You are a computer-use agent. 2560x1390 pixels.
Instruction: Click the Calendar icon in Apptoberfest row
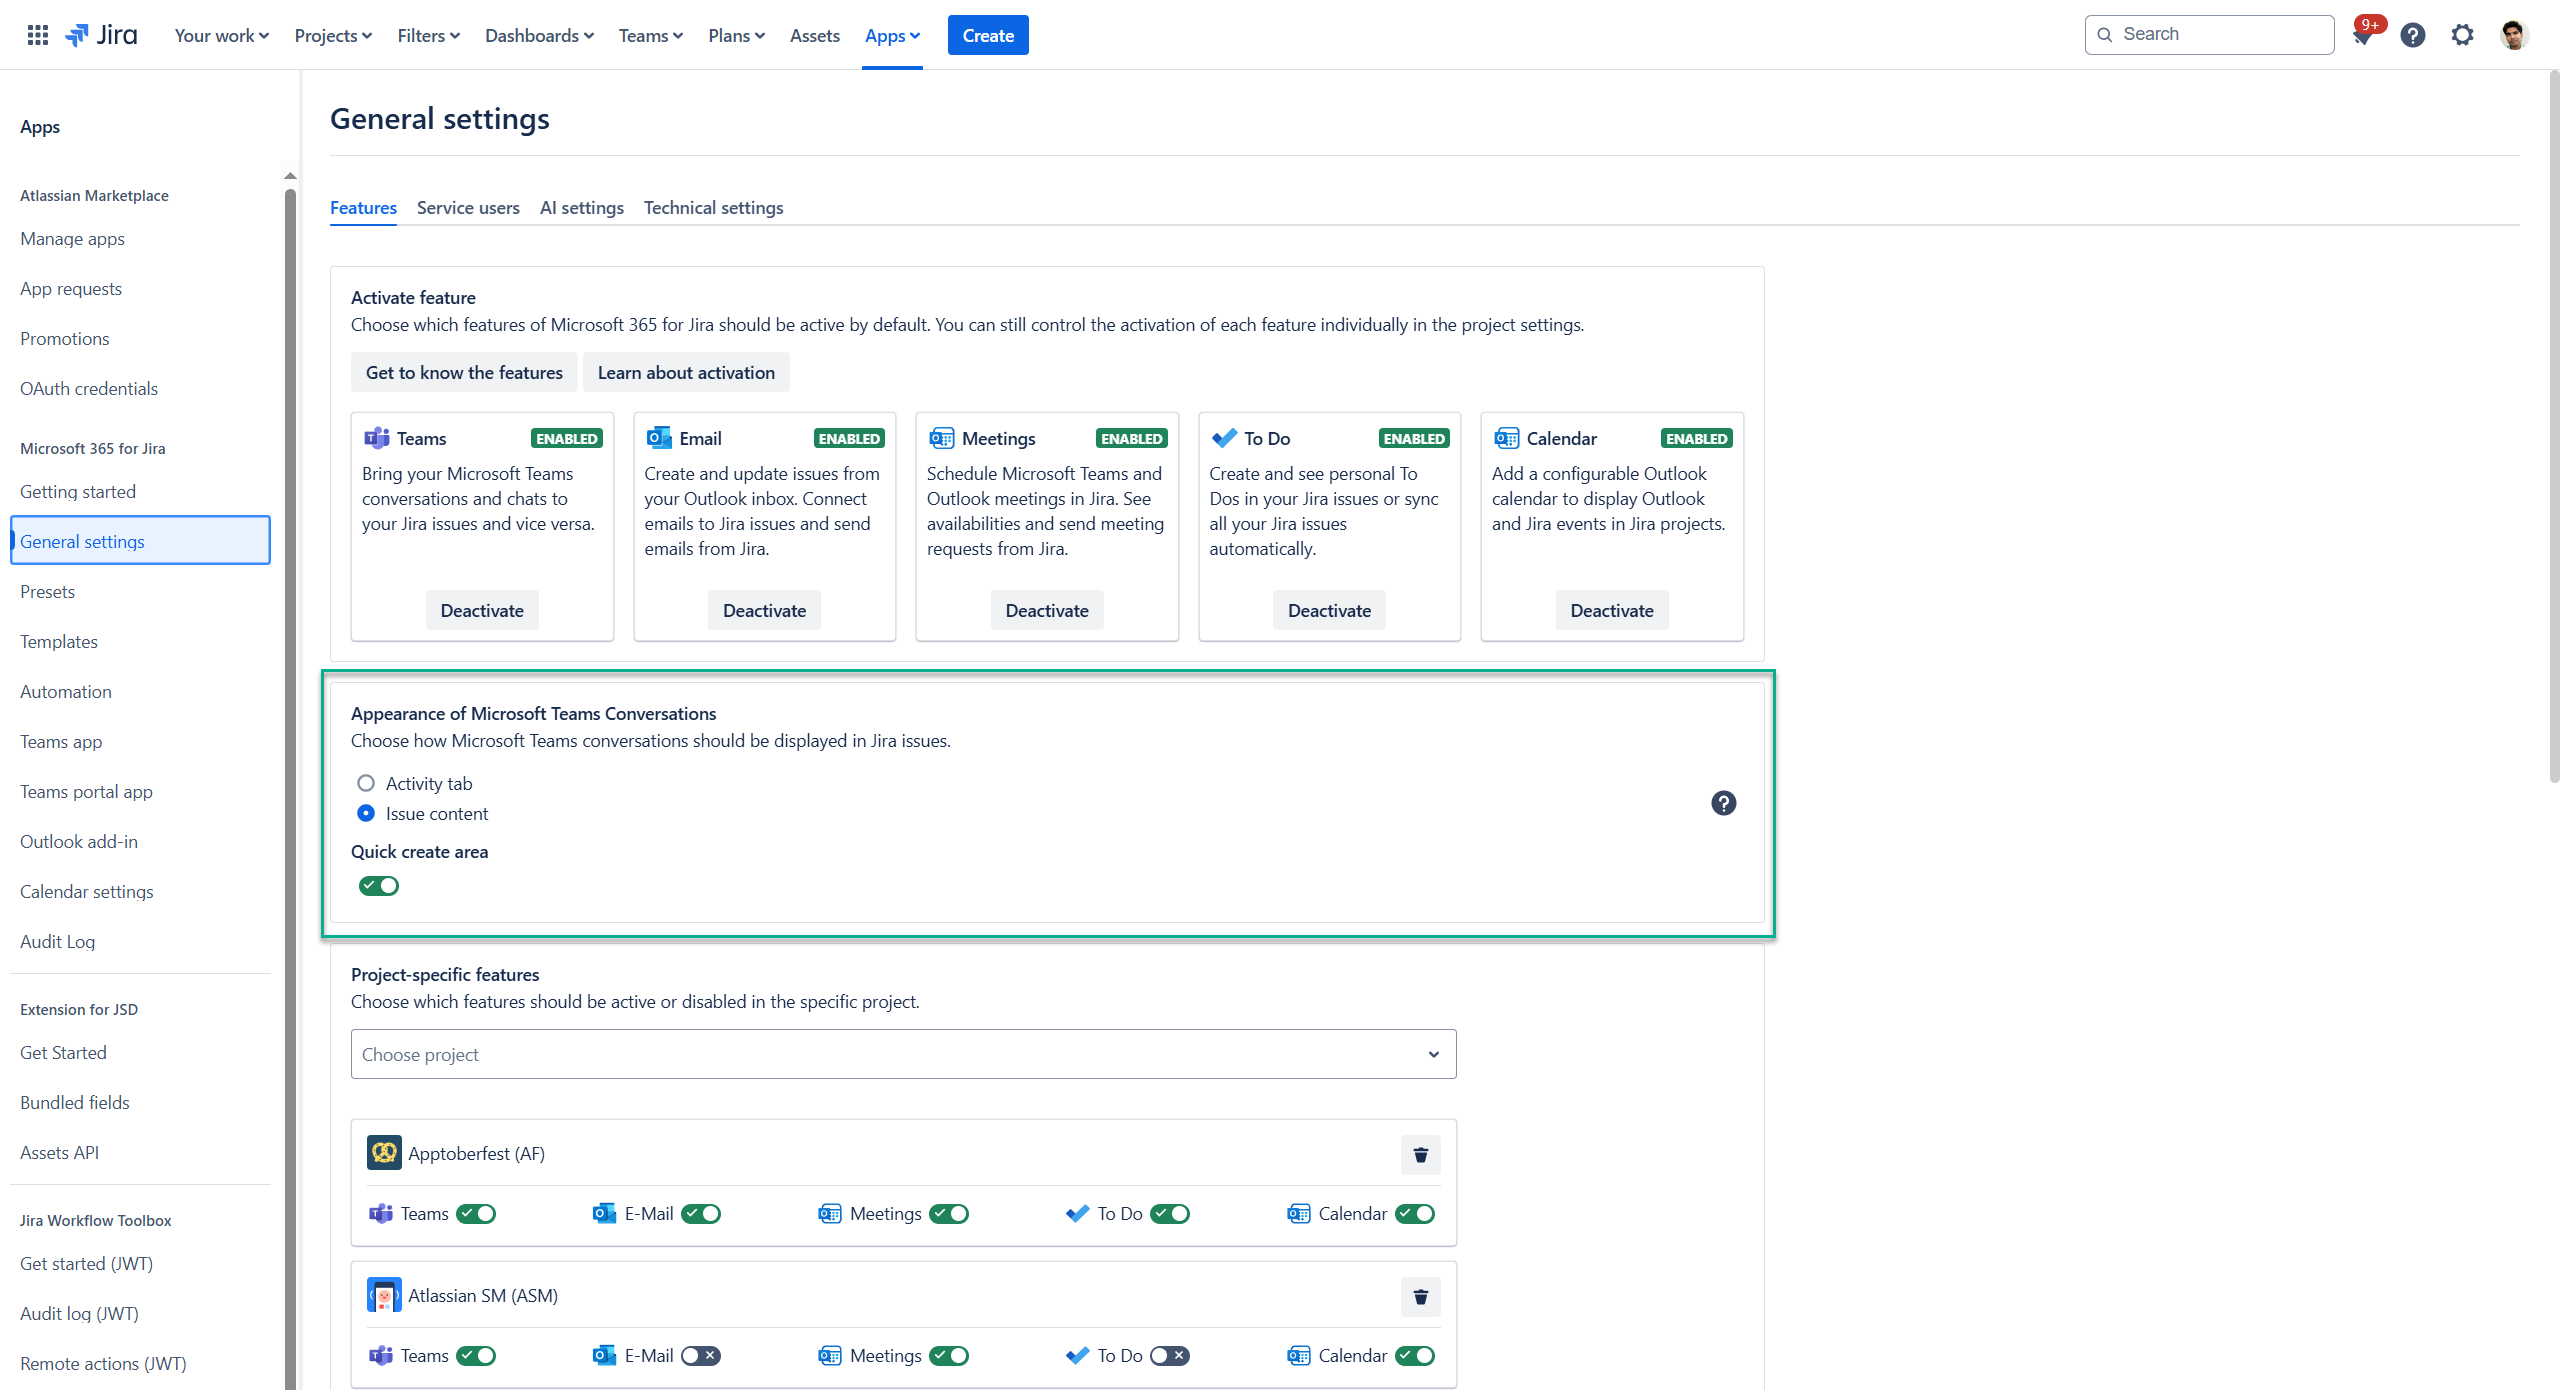tap(1298, 1213)
